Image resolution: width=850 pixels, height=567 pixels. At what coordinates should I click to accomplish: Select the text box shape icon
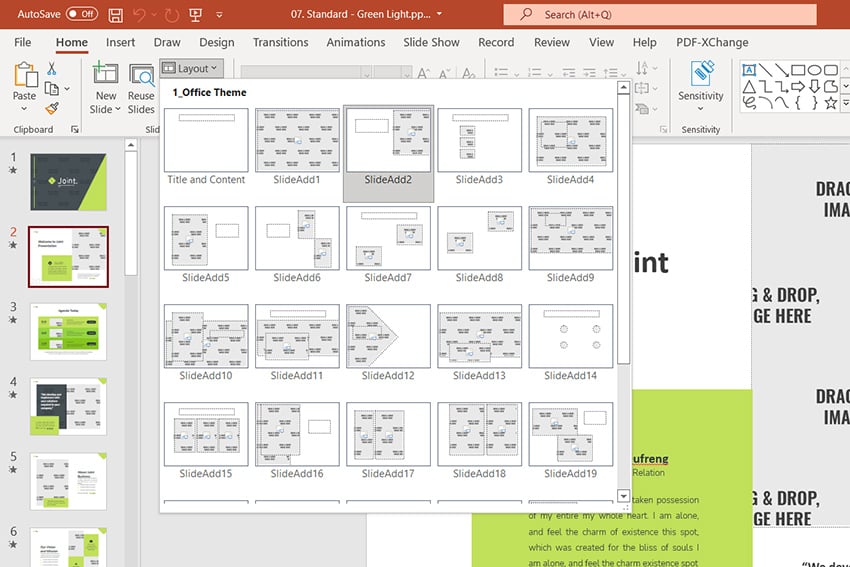(x=749, y=69)
